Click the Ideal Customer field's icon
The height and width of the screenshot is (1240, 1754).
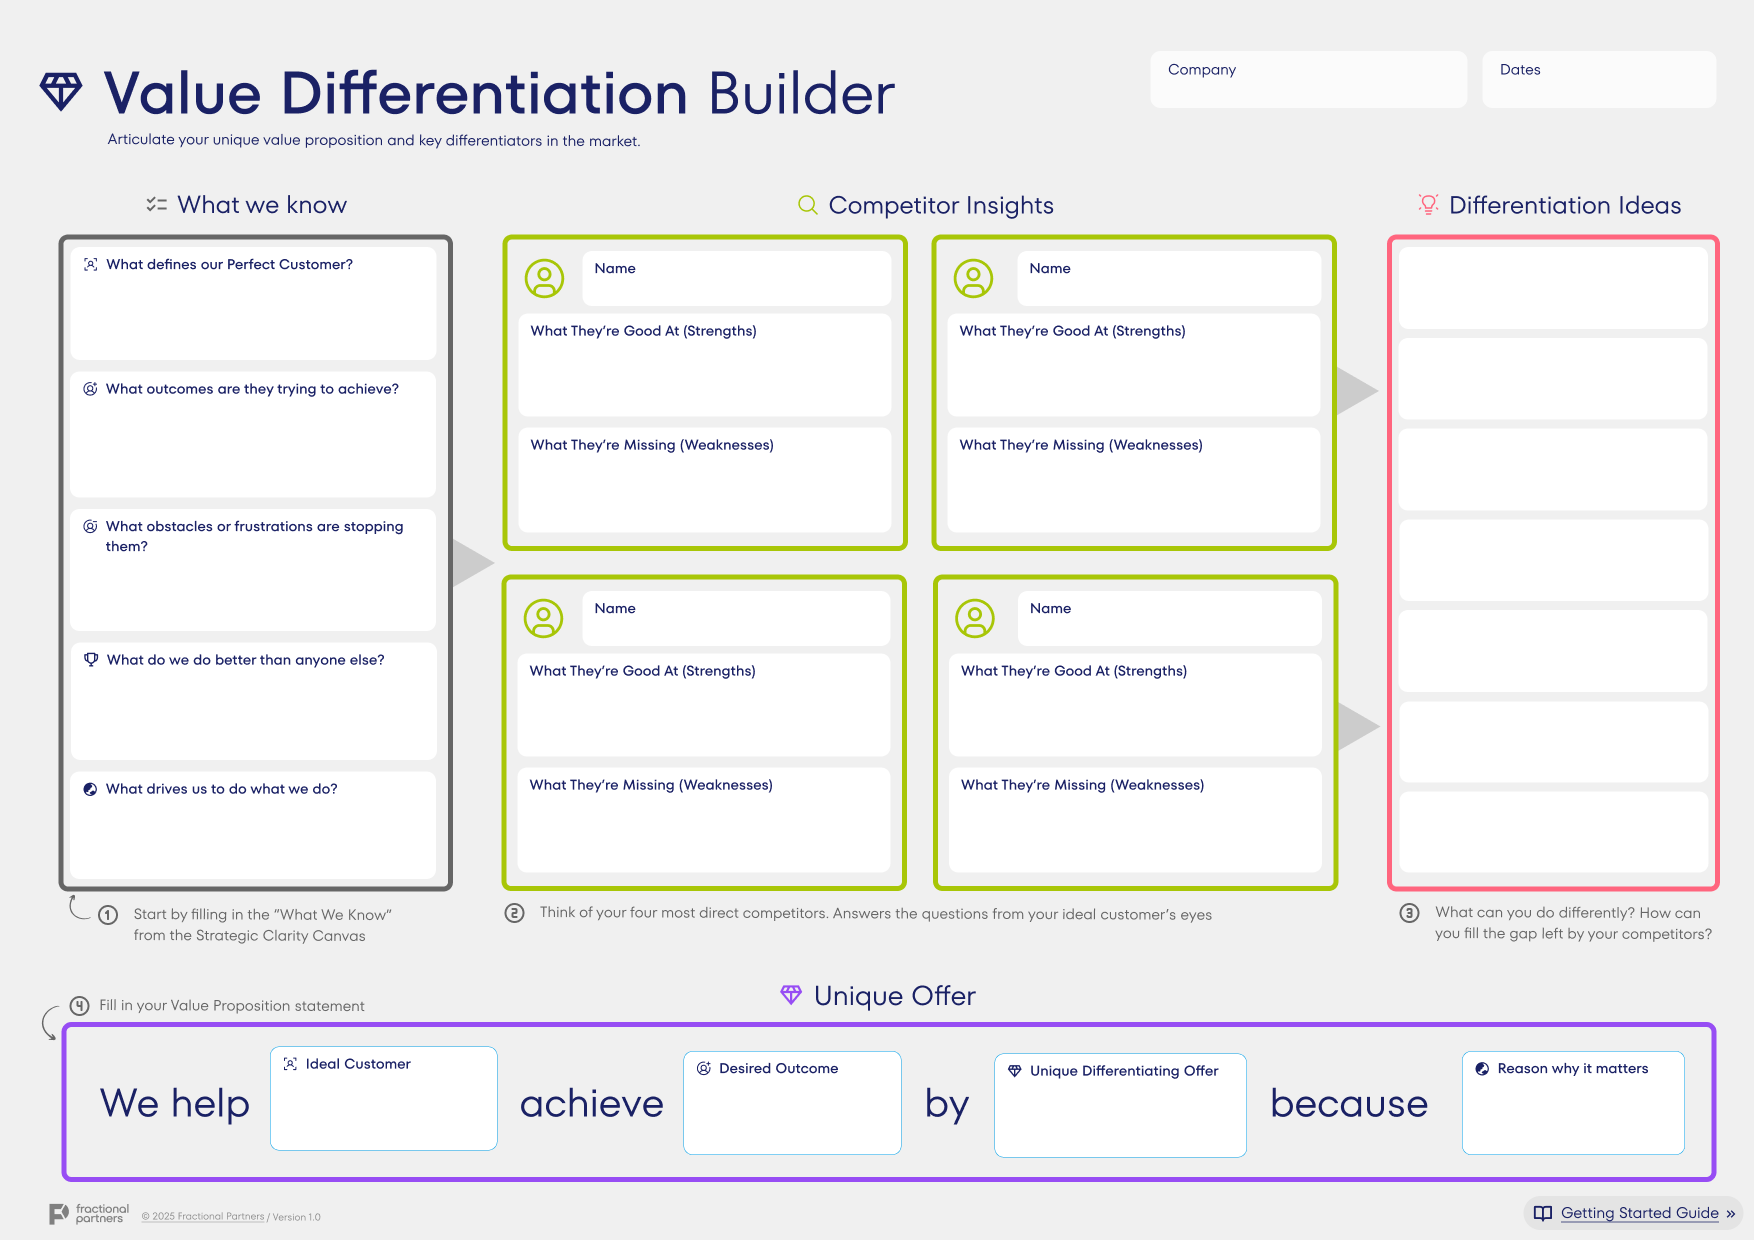(x=290, y=1064)
